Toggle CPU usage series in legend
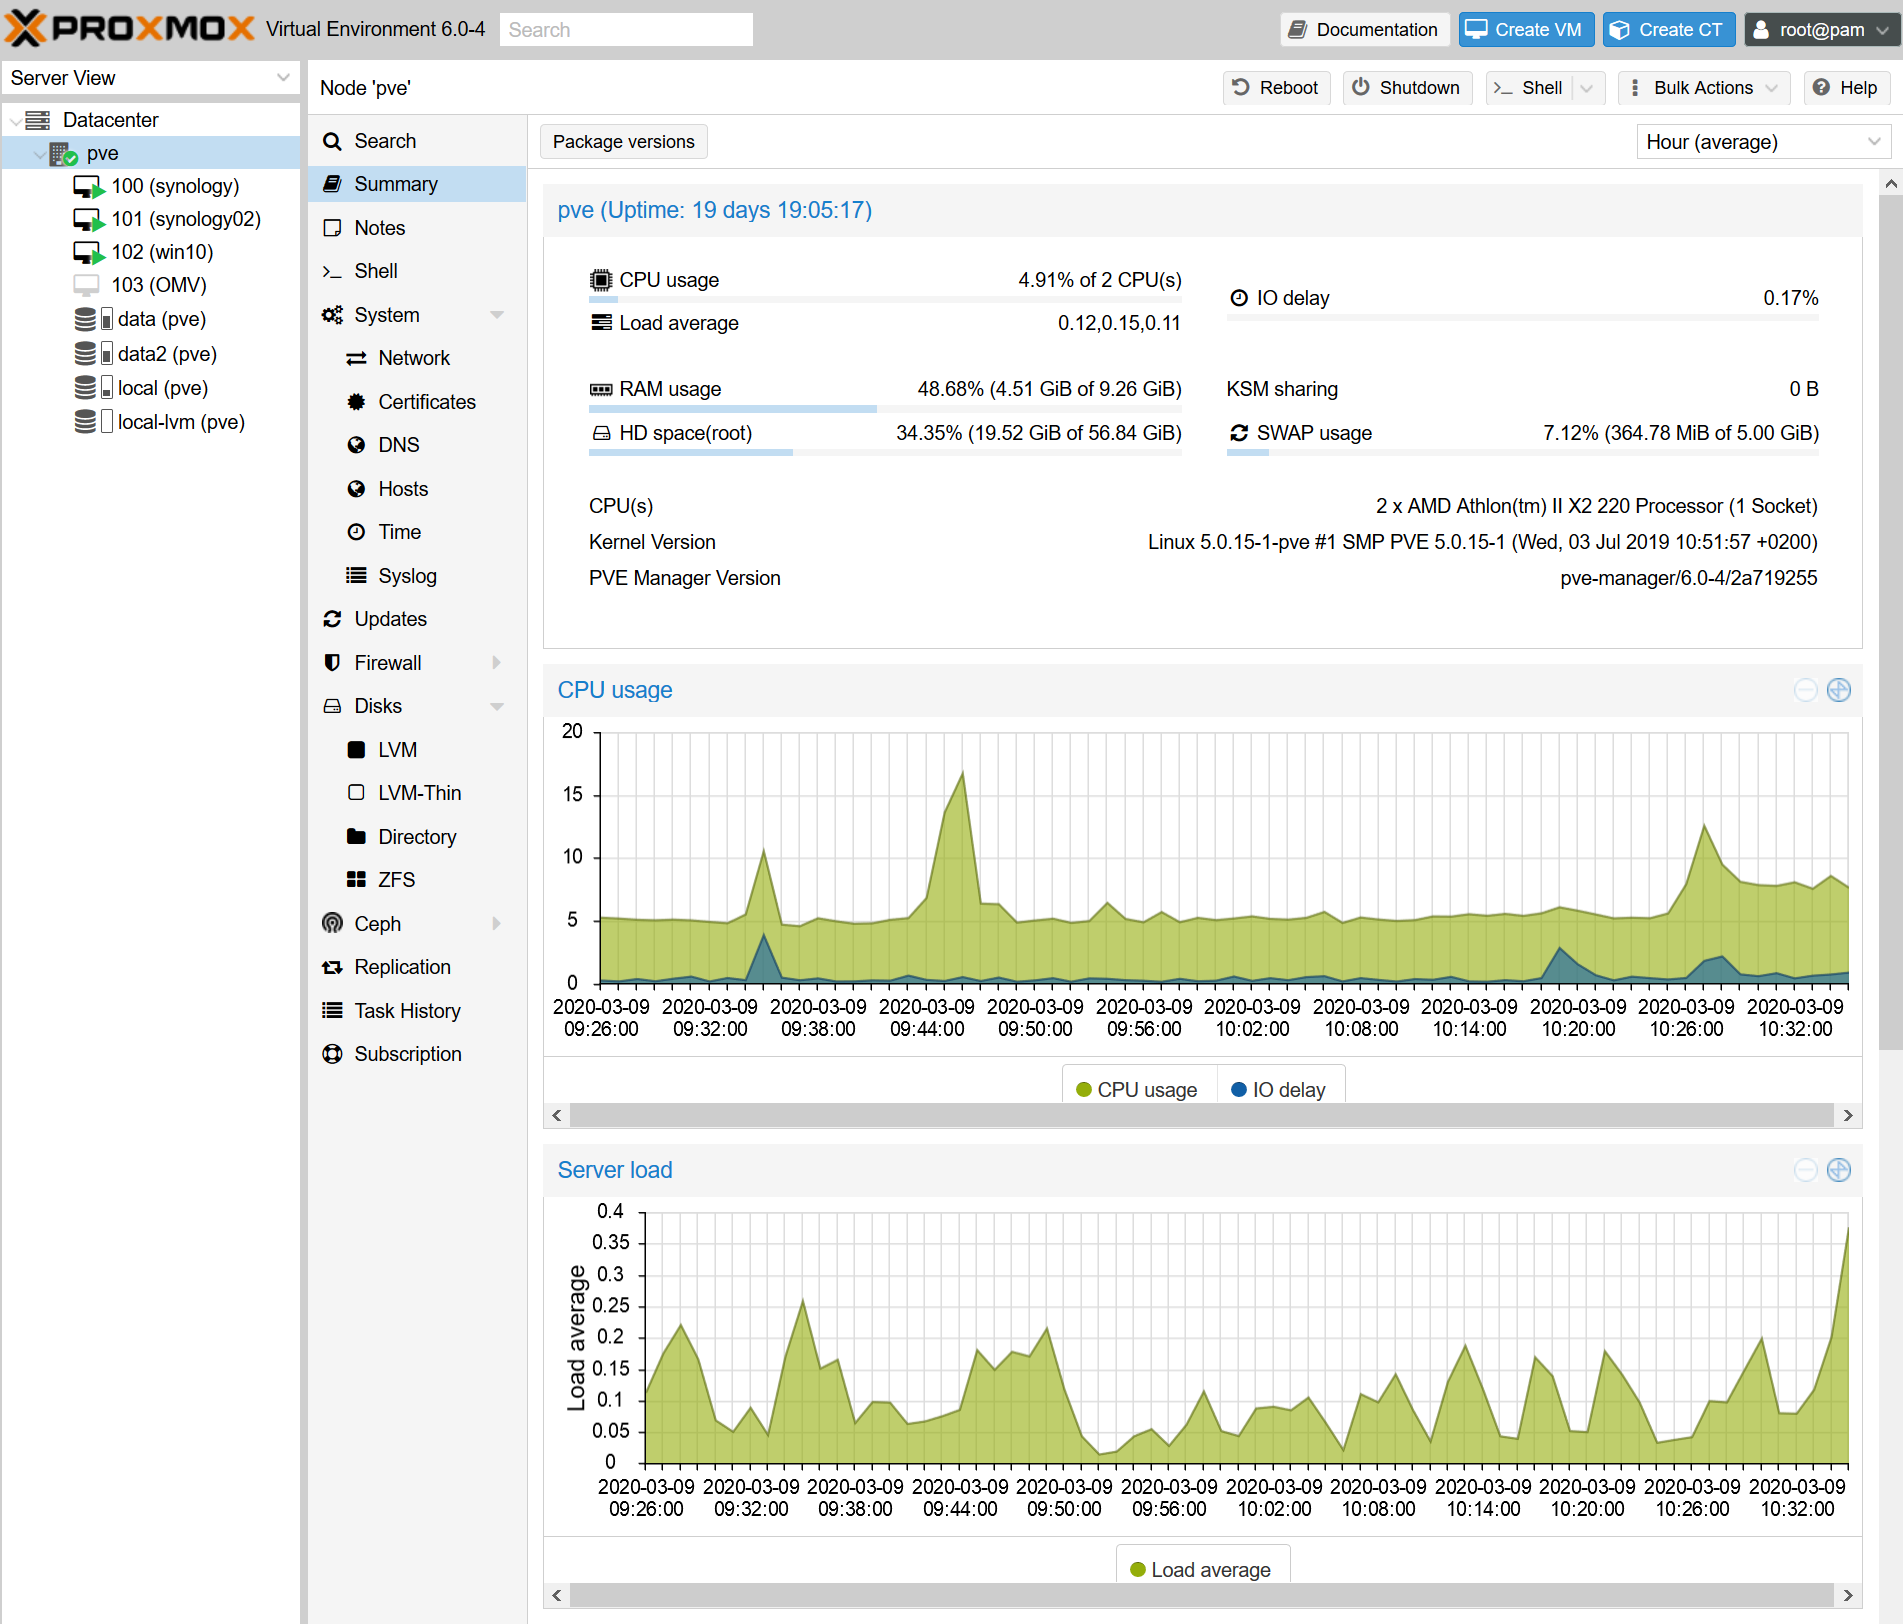 click(1137, 1090)
